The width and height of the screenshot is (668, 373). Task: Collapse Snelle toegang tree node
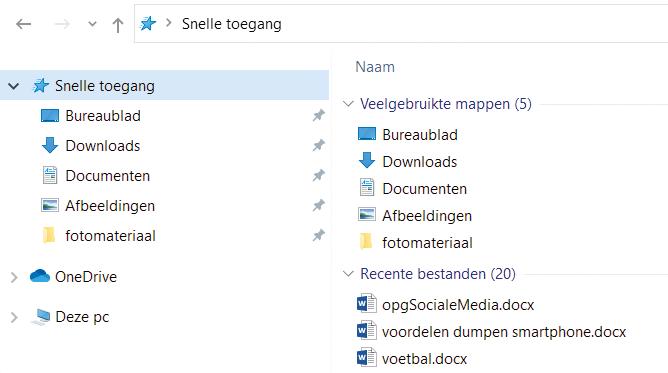[x=14, y=86]
